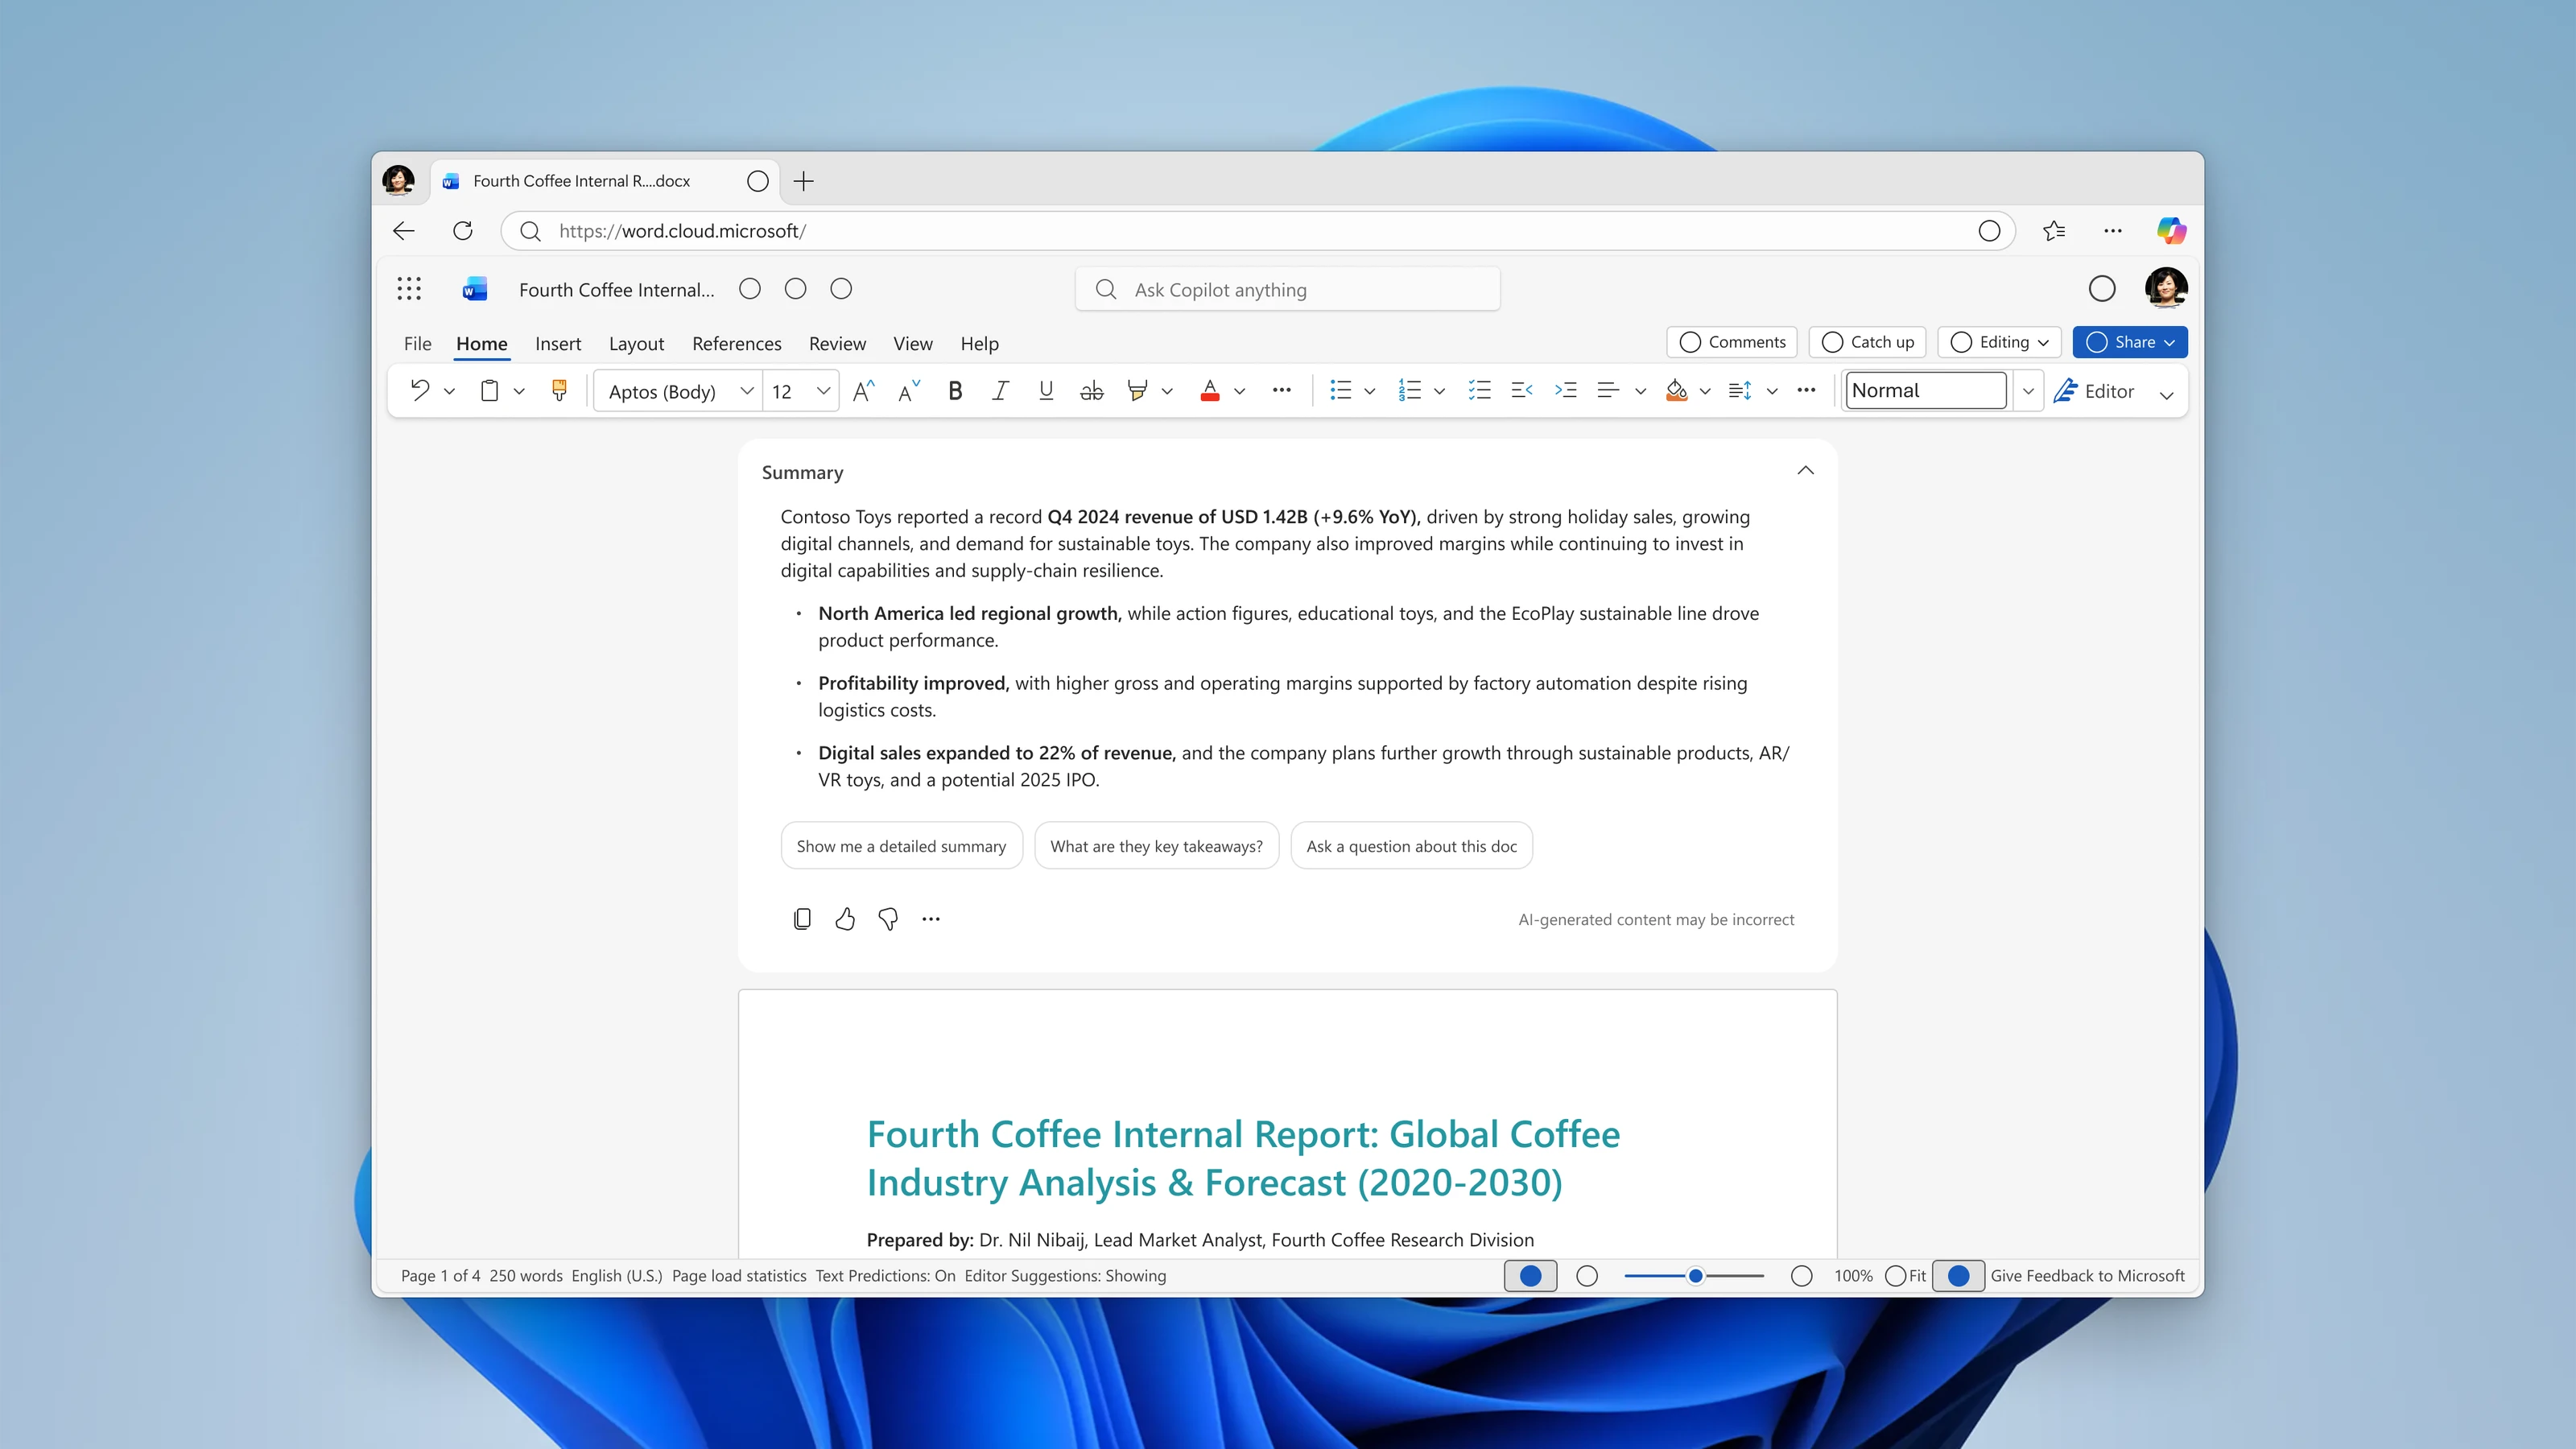Click the text highlight color icon
2576x1449 pixels.
[x=1137, y=391]
